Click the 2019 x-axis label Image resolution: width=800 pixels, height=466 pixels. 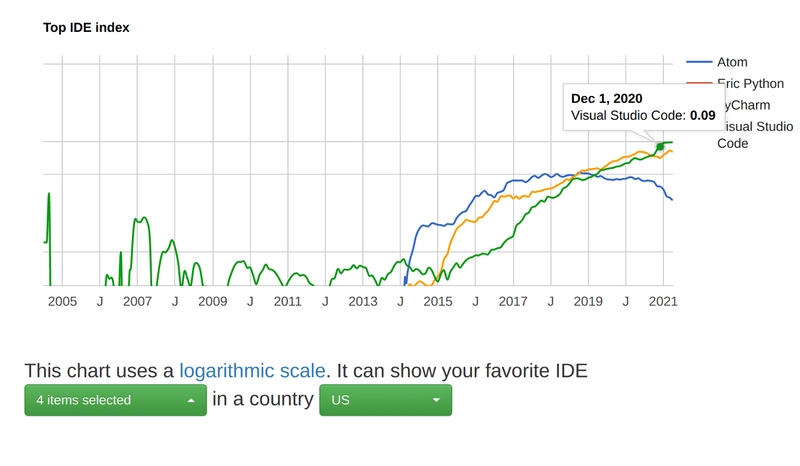[x=588, y=301]
